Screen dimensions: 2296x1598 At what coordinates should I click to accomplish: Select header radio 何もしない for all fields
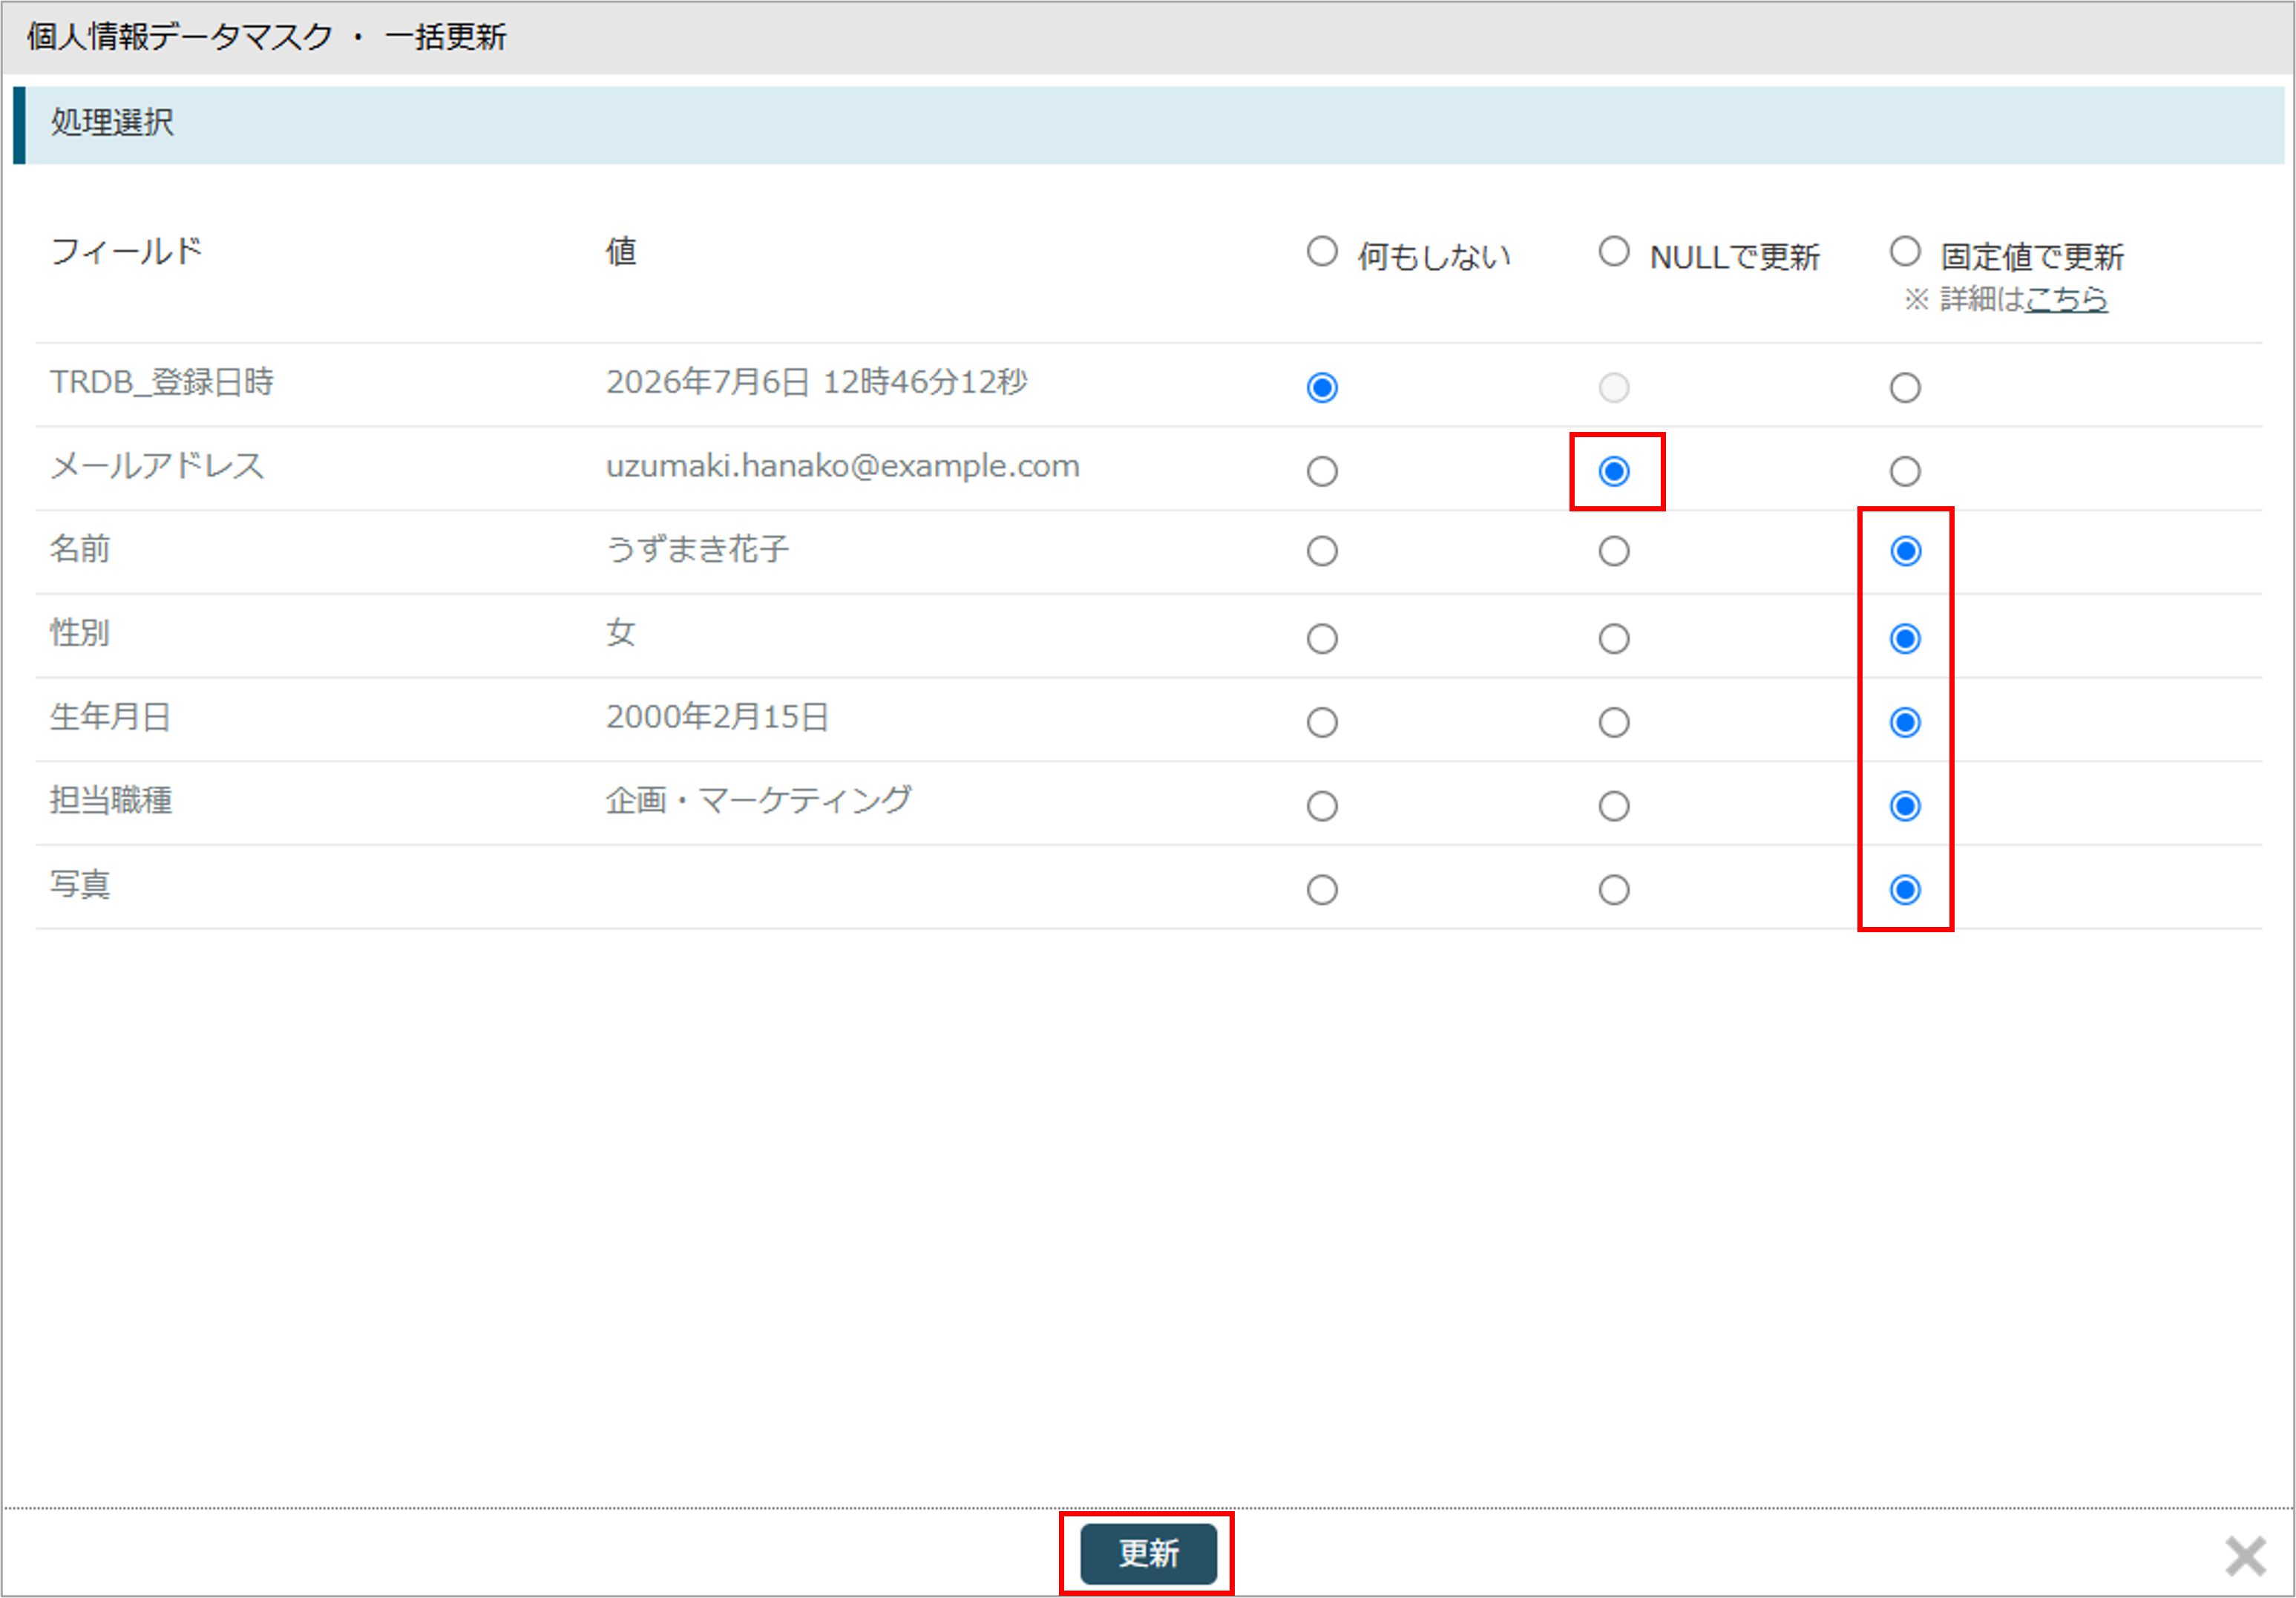click(1322, 251)
